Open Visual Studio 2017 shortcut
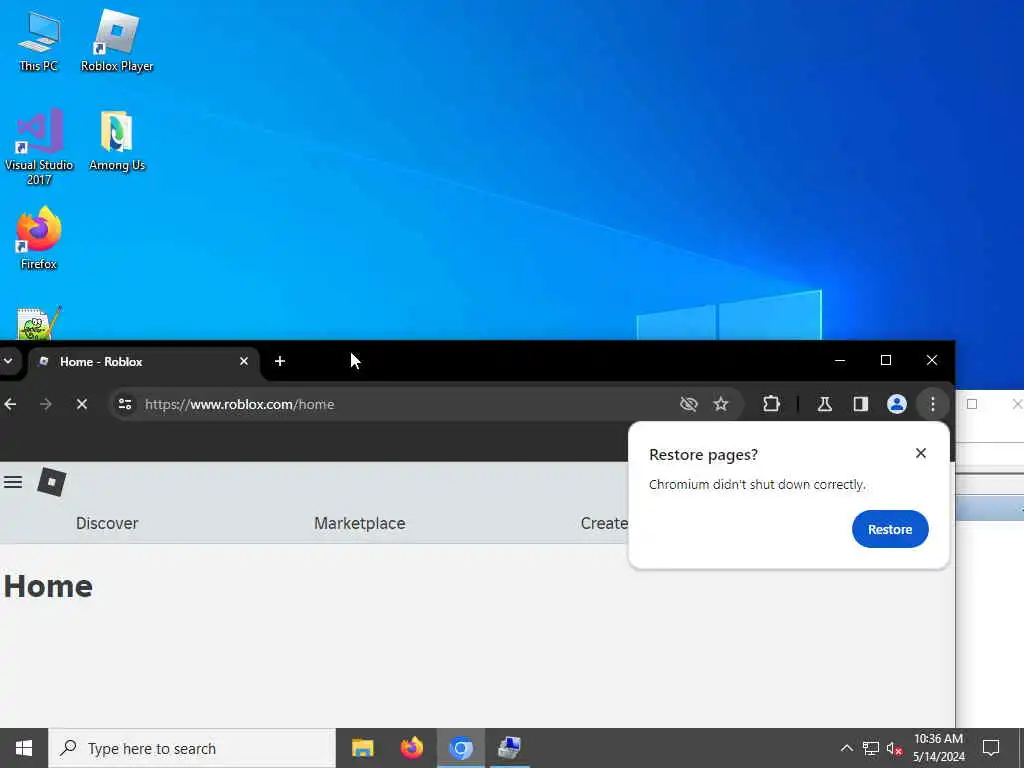Viewport: 1024px width, 768px height. [x=39, y=147]
